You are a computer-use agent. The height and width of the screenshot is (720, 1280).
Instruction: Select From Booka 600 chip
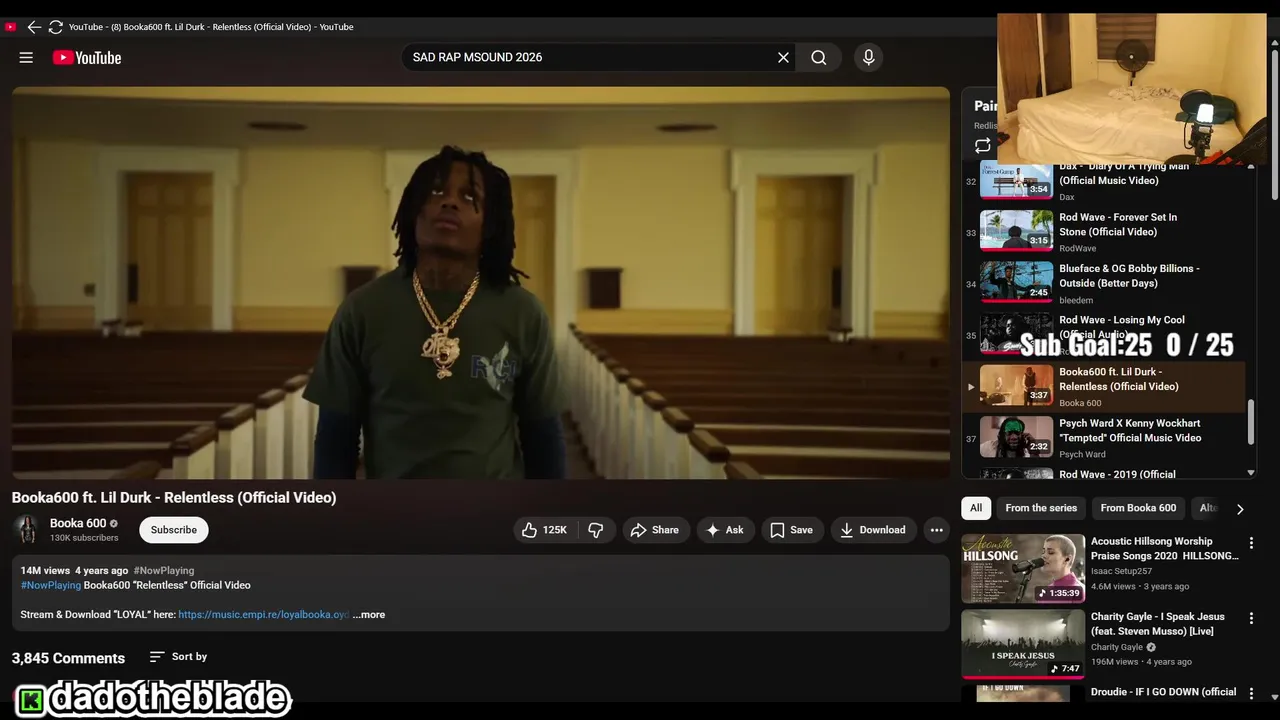[1138, 508]
